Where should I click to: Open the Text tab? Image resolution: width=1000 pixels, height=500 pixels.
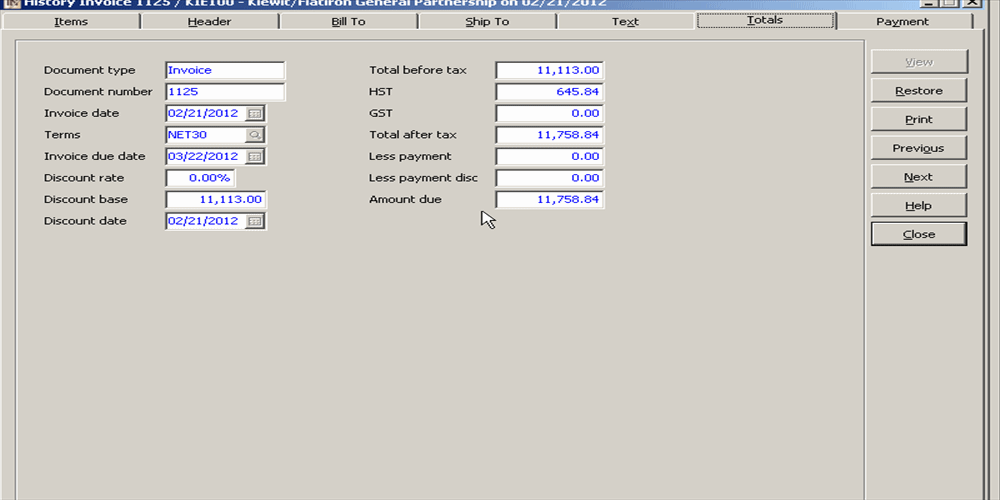click(x=625, y=21)
